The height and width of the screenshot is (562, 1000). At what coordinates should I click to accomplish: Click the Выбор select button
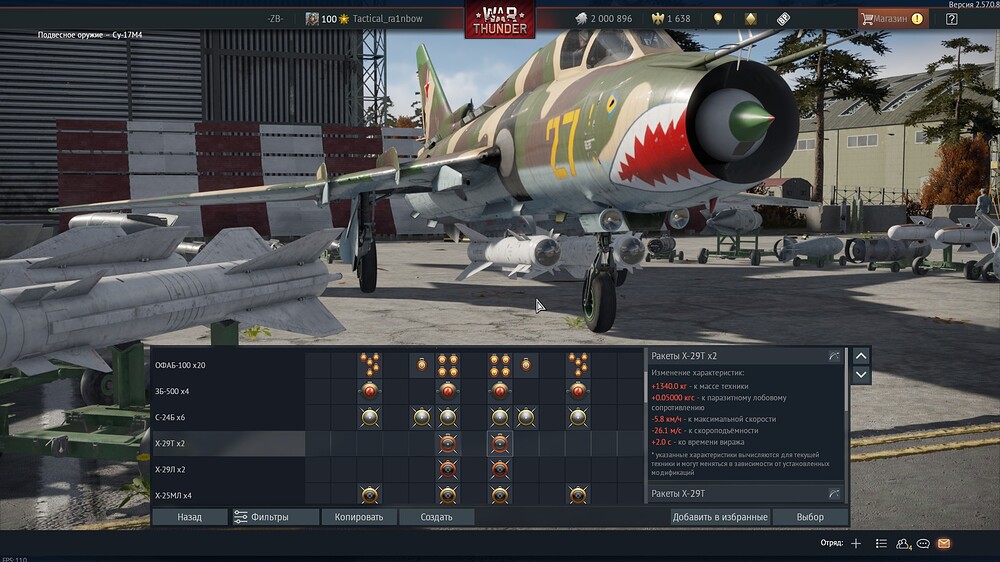coord(810,517)
